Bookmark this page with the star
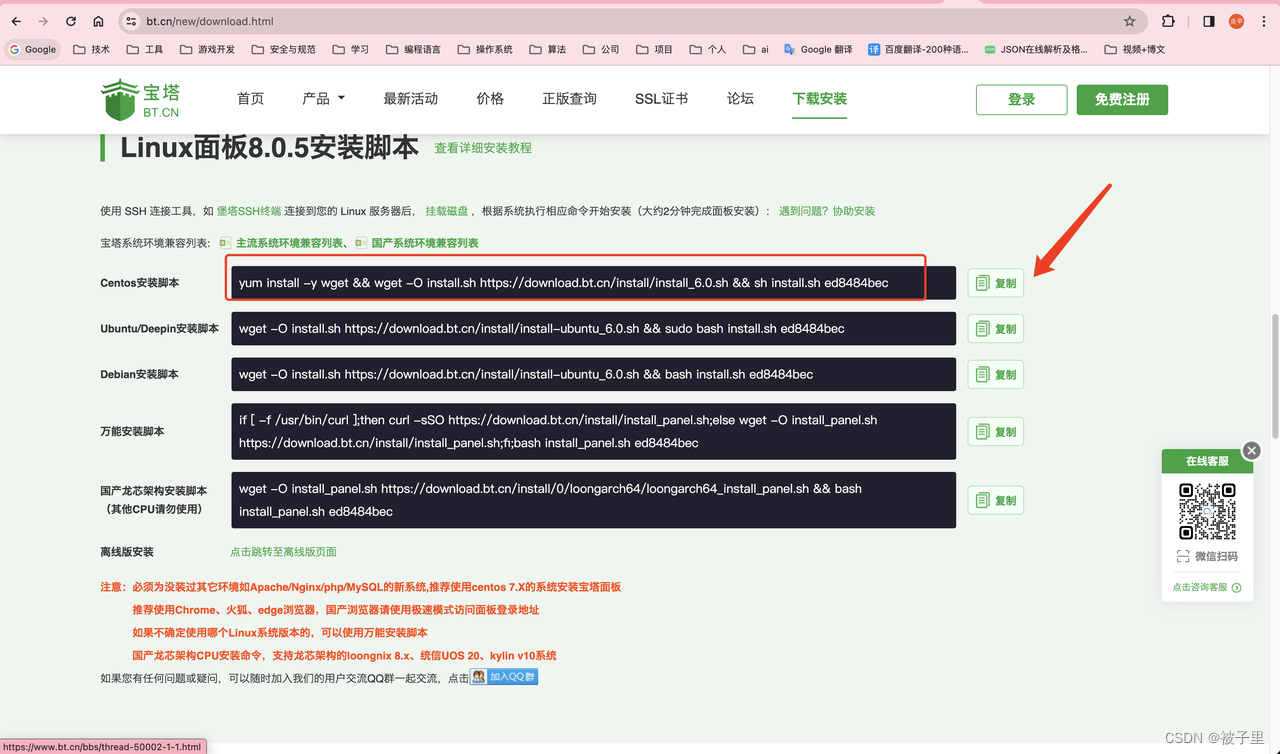Viewport: 1280px width, 754px height. click(1130, 21)
